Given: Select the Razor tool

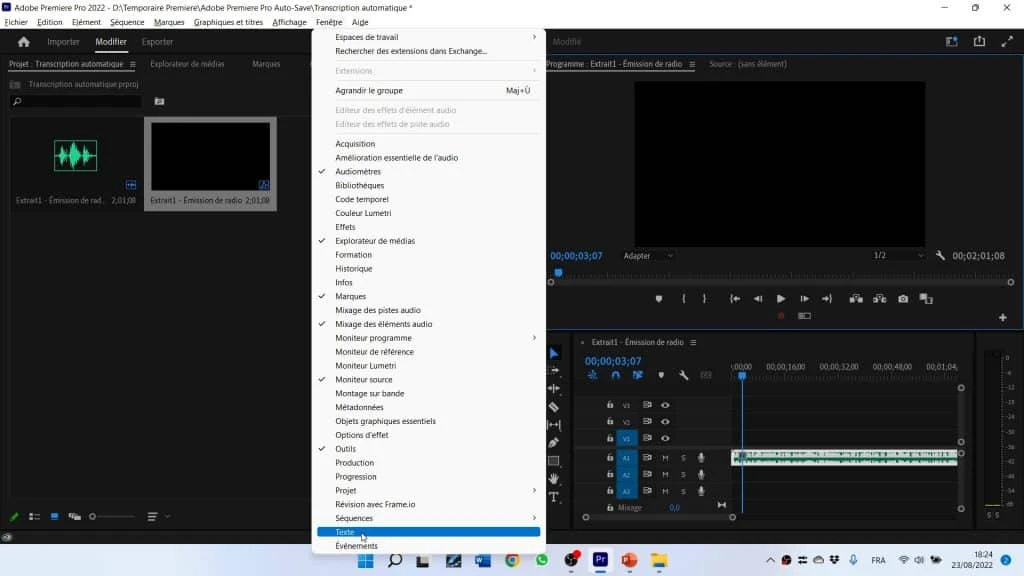Looking at the screenshot, I should [x=554, y=407].
